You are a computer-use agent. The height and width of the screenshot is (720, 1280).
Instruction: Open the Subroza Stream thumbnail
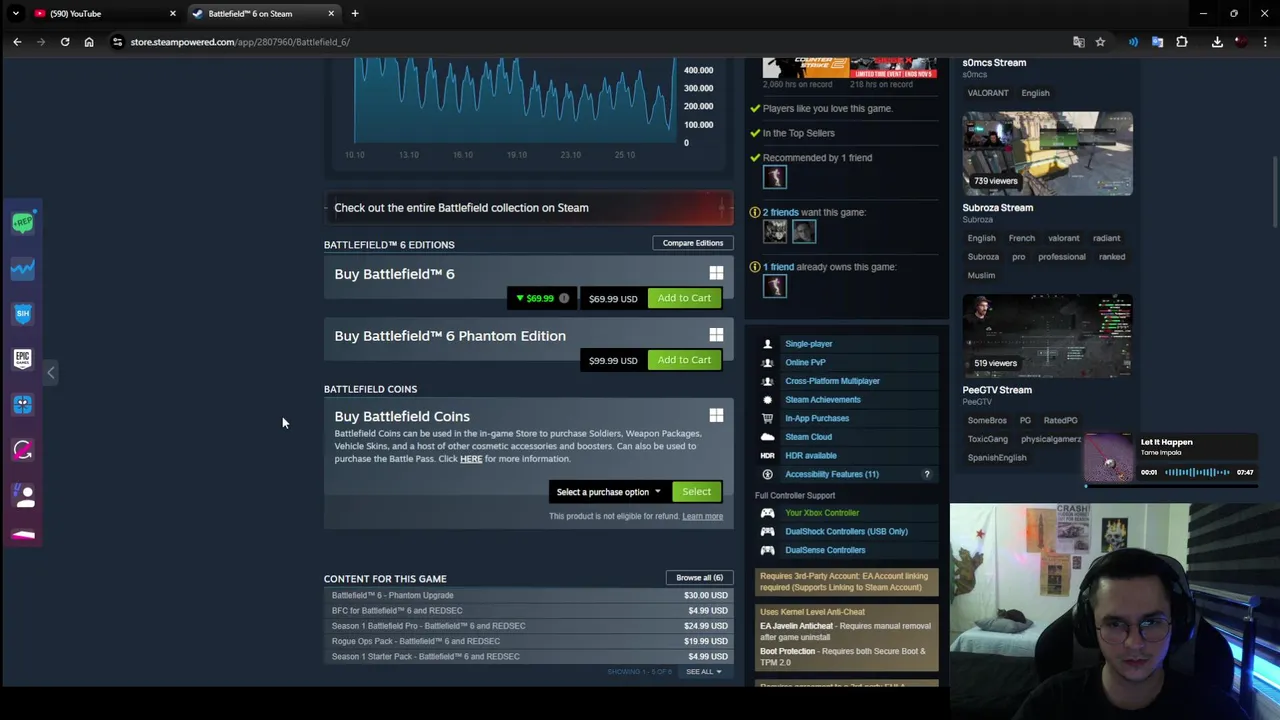pyautogui.click(x=1047, y=153)
